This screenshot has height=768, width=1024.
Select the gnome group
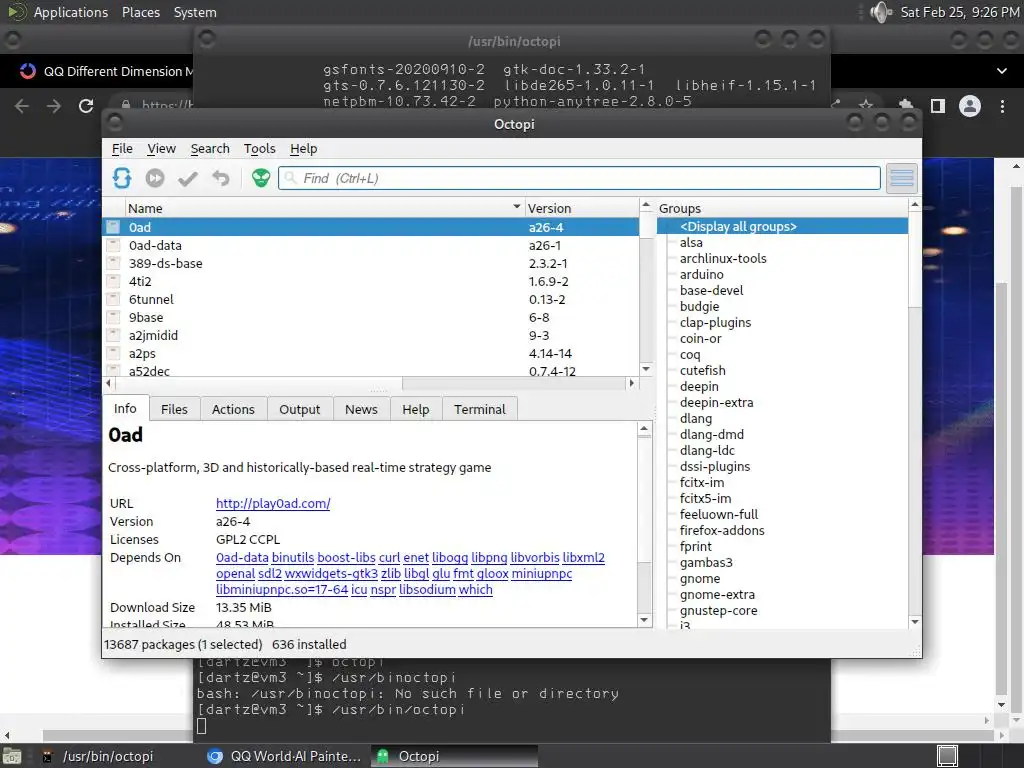[699, 579]
